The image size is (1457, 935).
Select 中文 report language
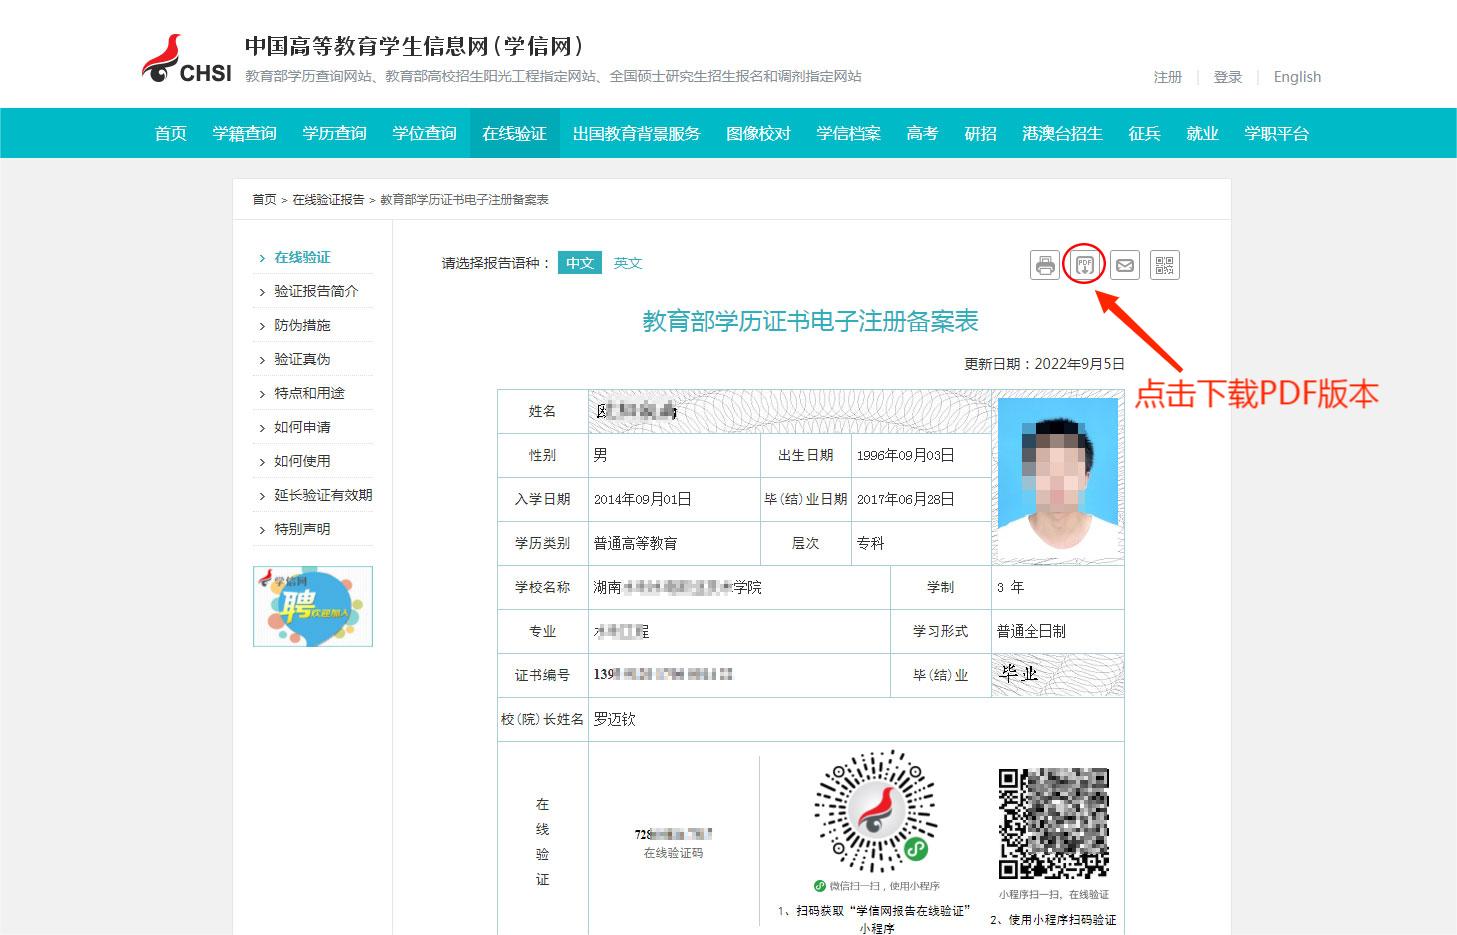(580, 263)
